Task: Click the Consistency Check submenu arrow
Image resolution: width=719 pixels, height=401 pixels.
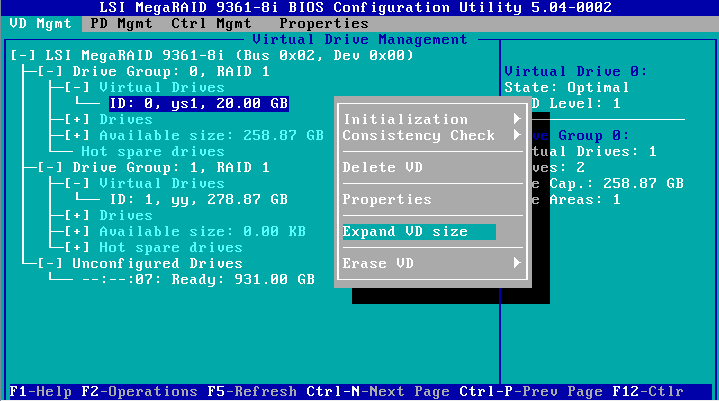Action: click(517, 135)
